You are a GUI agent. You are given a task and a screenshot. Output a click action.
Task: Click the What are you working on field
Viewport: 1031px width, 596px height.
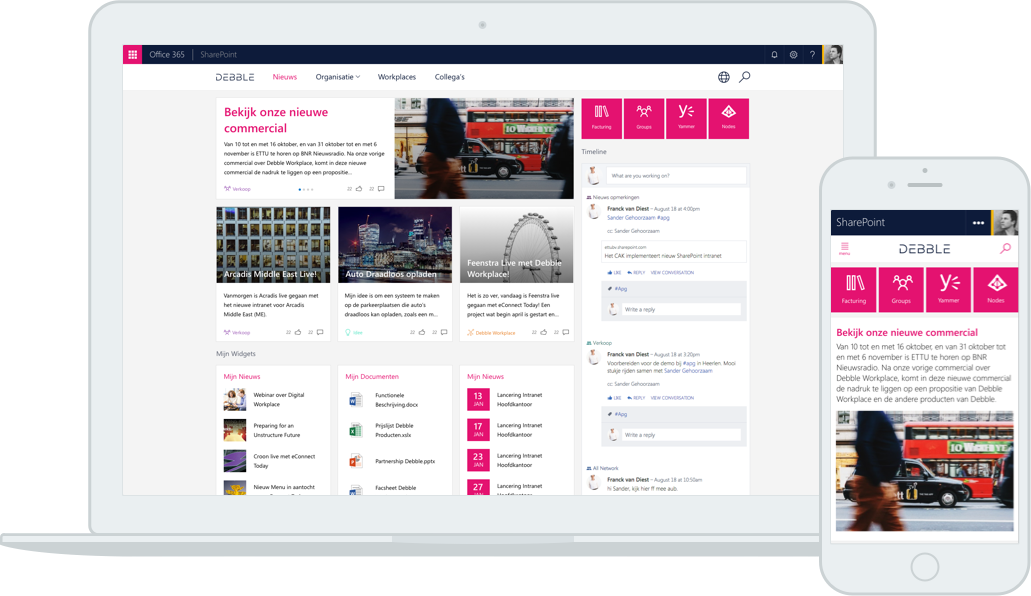[x=677, y=176]
